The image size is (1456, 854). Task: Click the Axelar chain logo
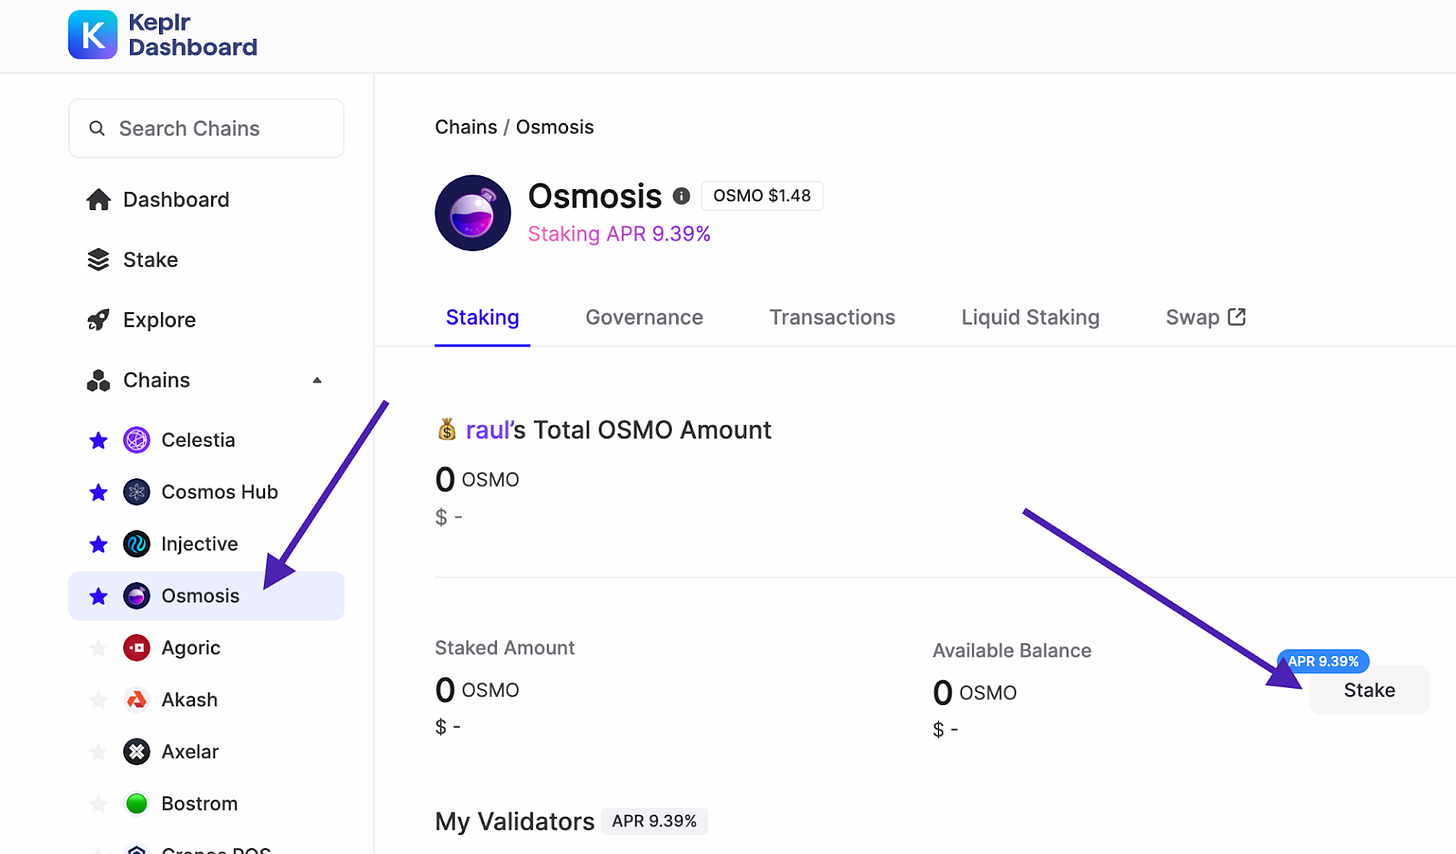tap(137, 752)
